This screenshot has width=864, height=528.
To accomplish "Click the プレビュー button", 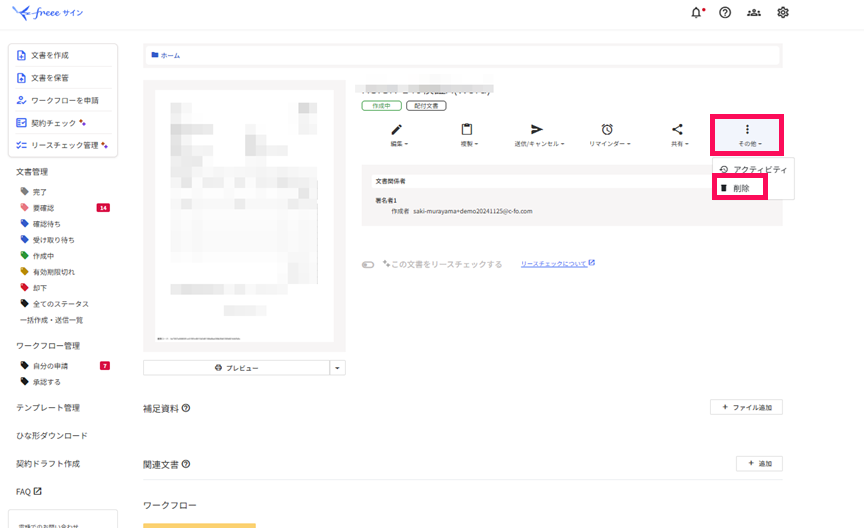I will click(236, 368).
